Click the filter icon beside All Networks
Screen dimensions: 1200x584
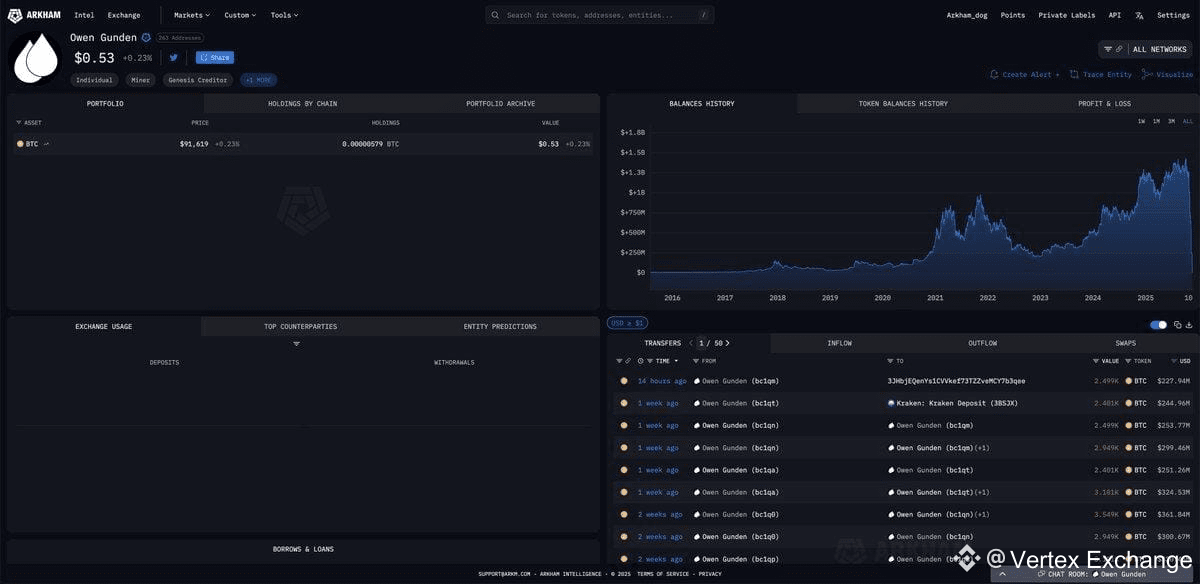point(1108,49)
